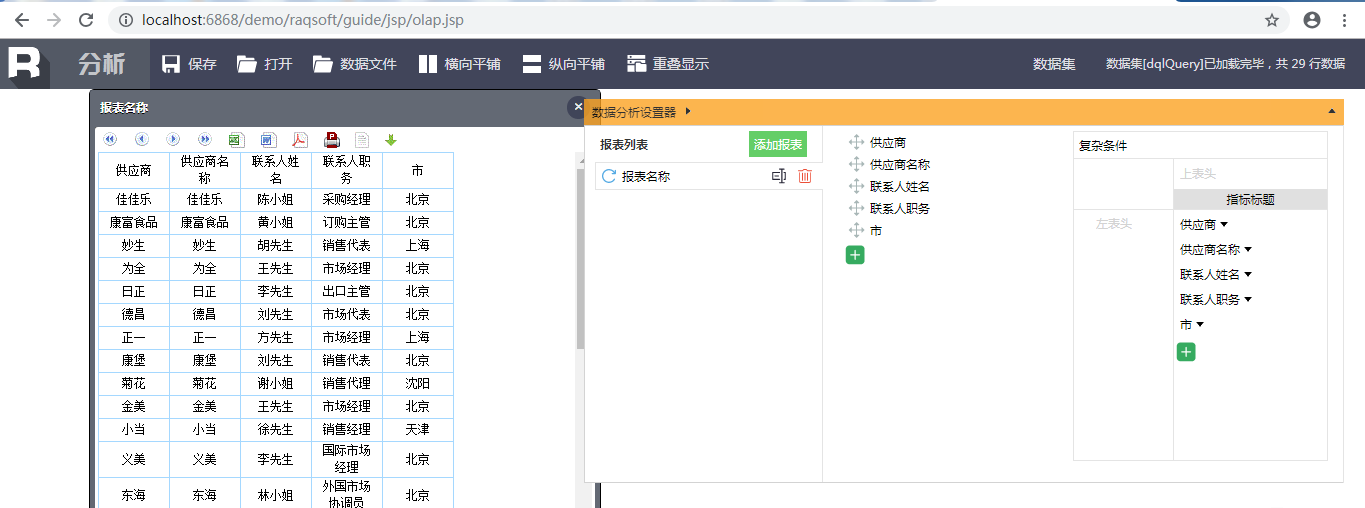Open 数据文件 from toolbar
The image size is (1365, 508).
(355, 64)
